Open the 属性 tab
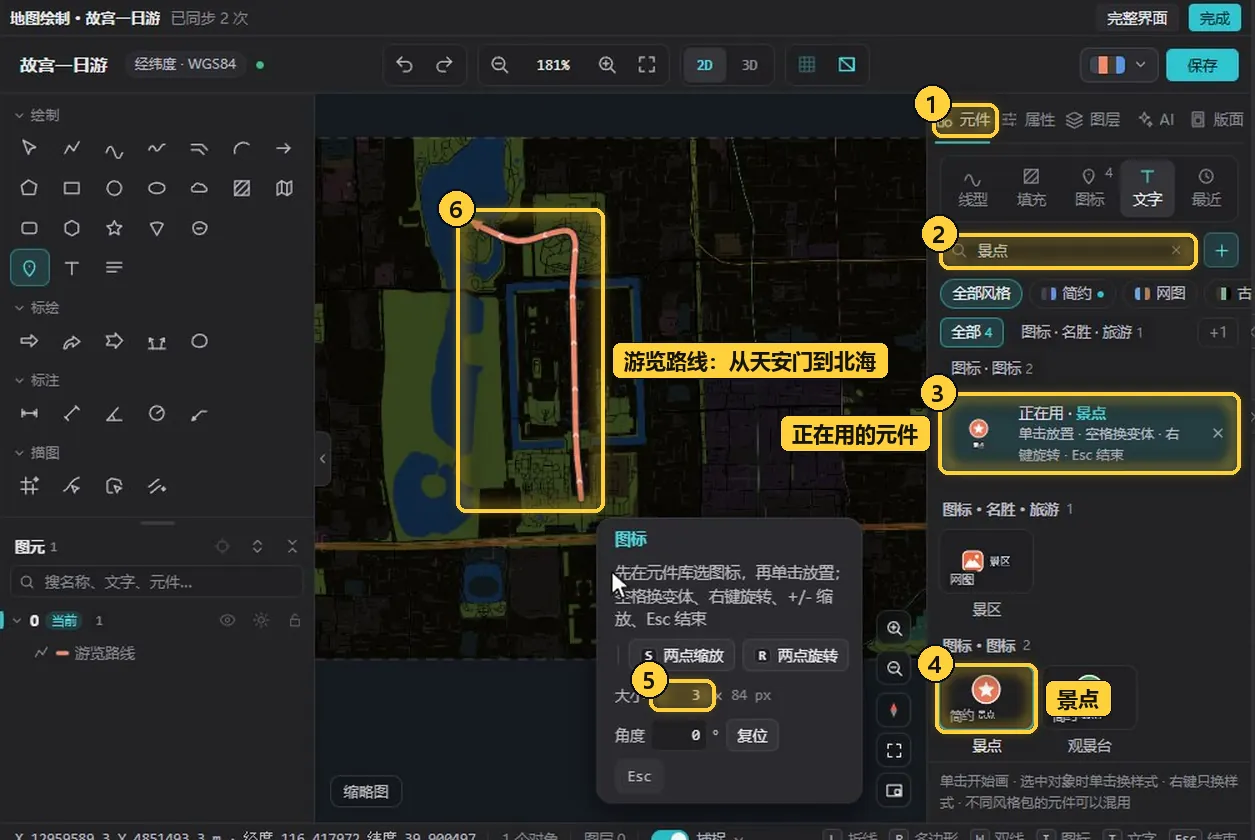1255x840 pixels. pyautogui.click(x=1029, y=120)
